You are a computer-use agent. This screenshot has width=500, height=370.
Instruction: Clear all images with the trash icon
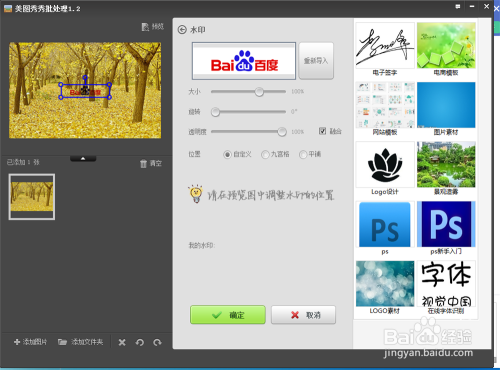pos(143,163)
